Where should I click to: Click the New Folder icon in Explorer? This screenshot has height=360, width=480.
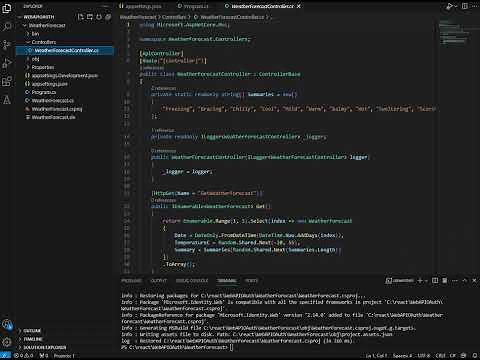(90, 17)
